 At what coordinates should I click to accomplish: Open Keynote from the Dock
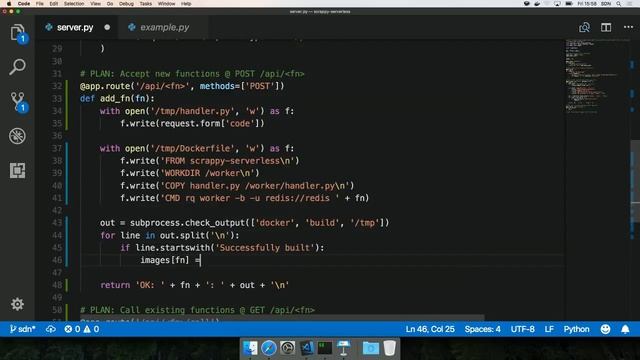[x=344, y=348]
